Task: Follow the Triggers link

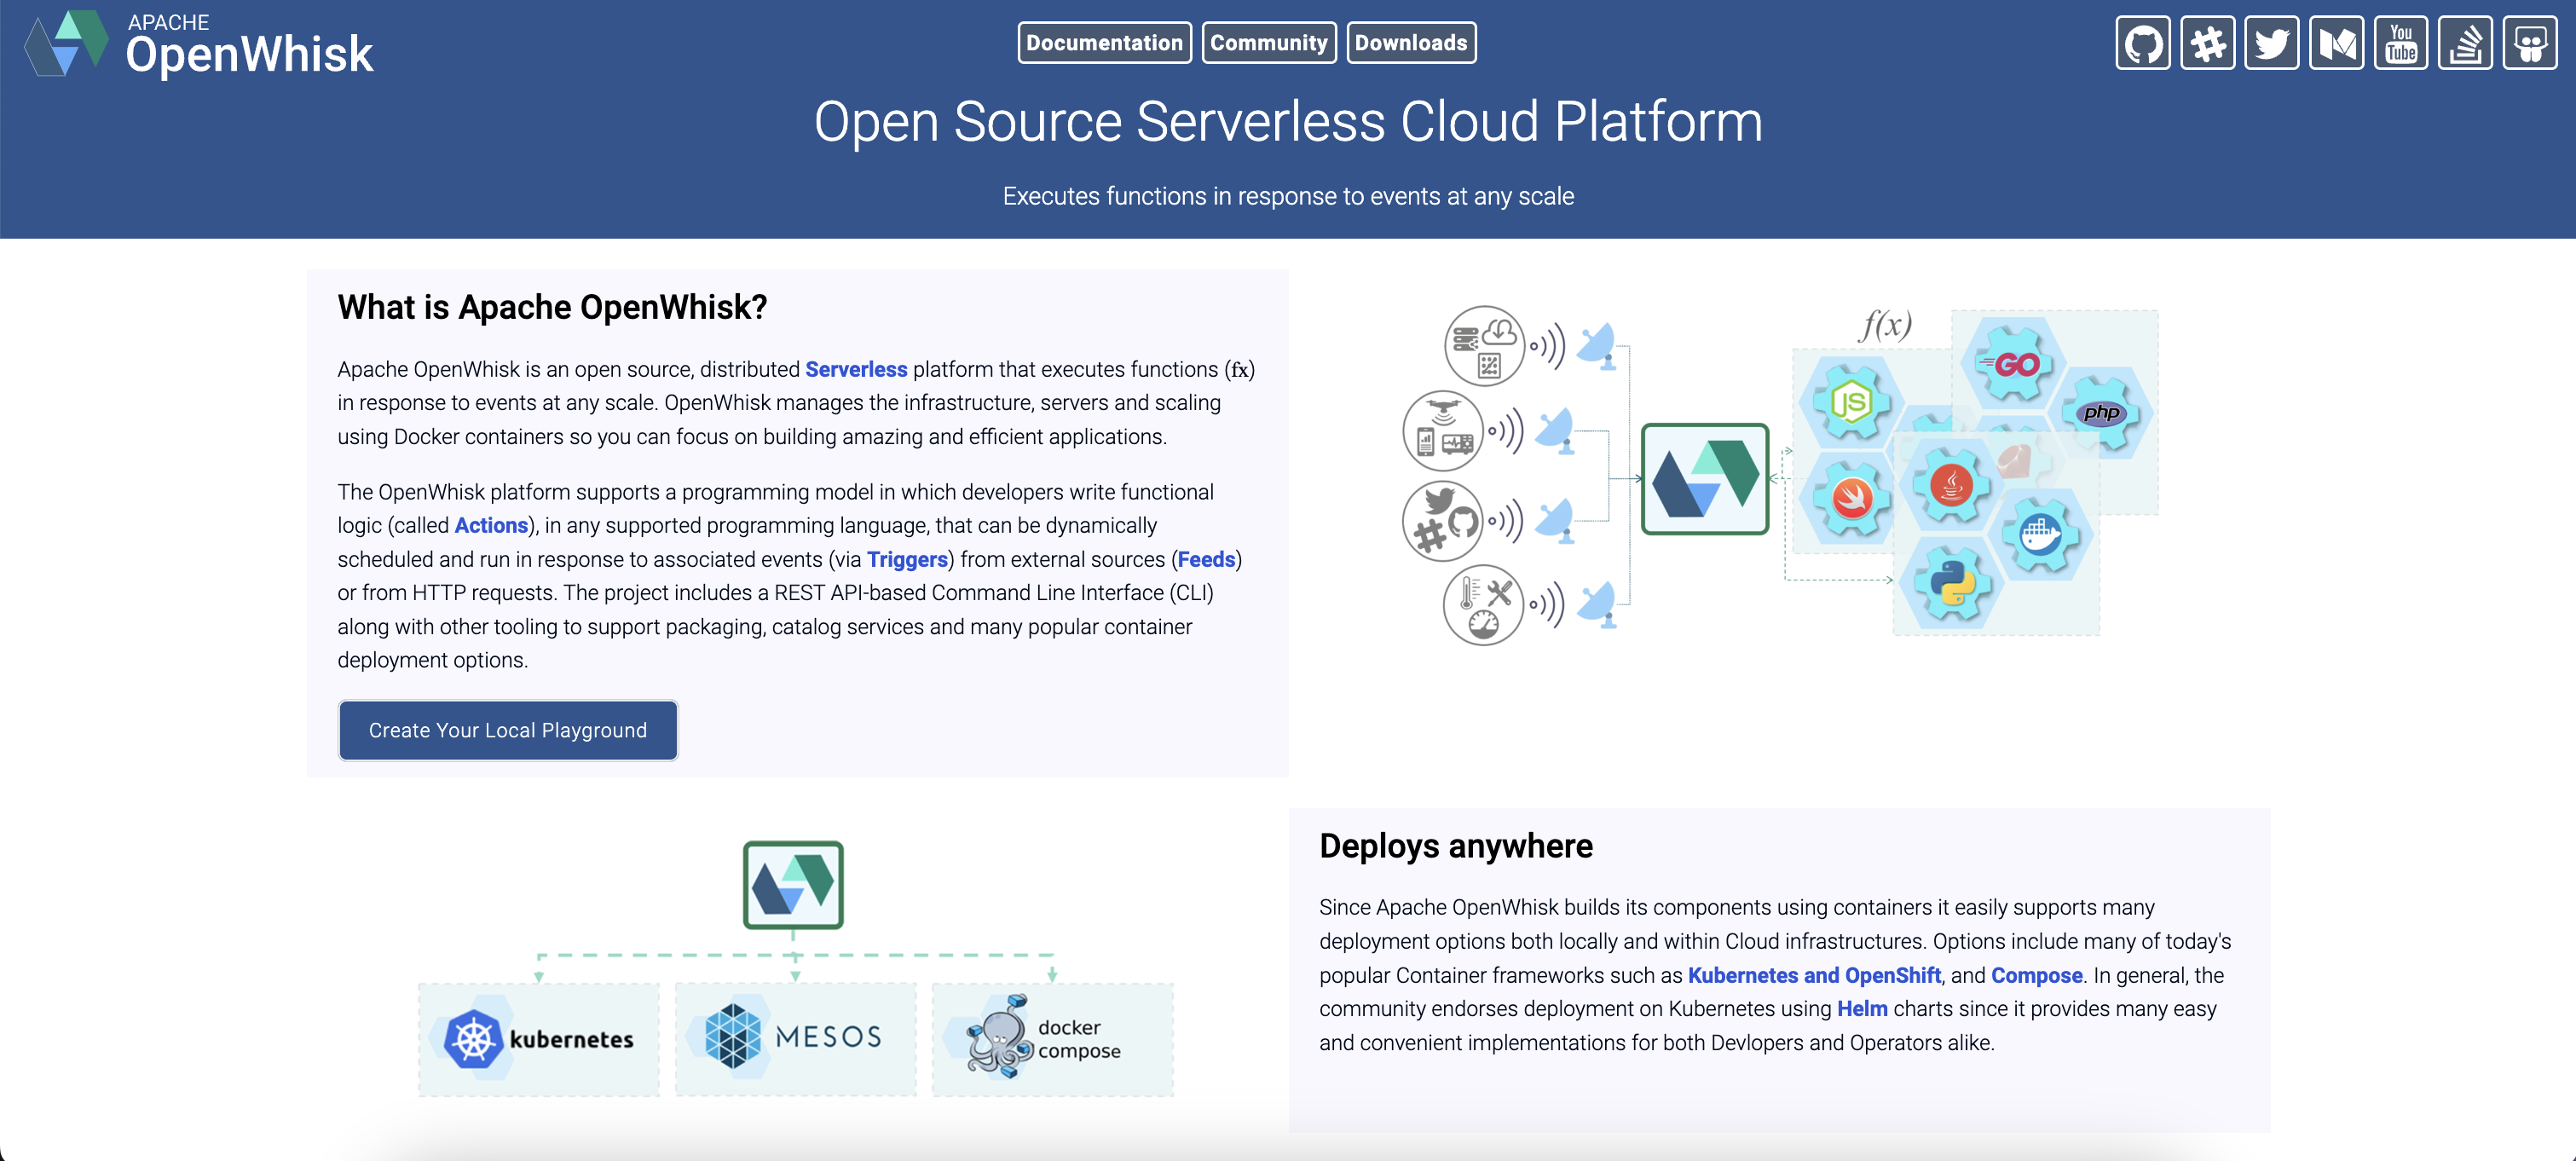Action: point(907,559)
